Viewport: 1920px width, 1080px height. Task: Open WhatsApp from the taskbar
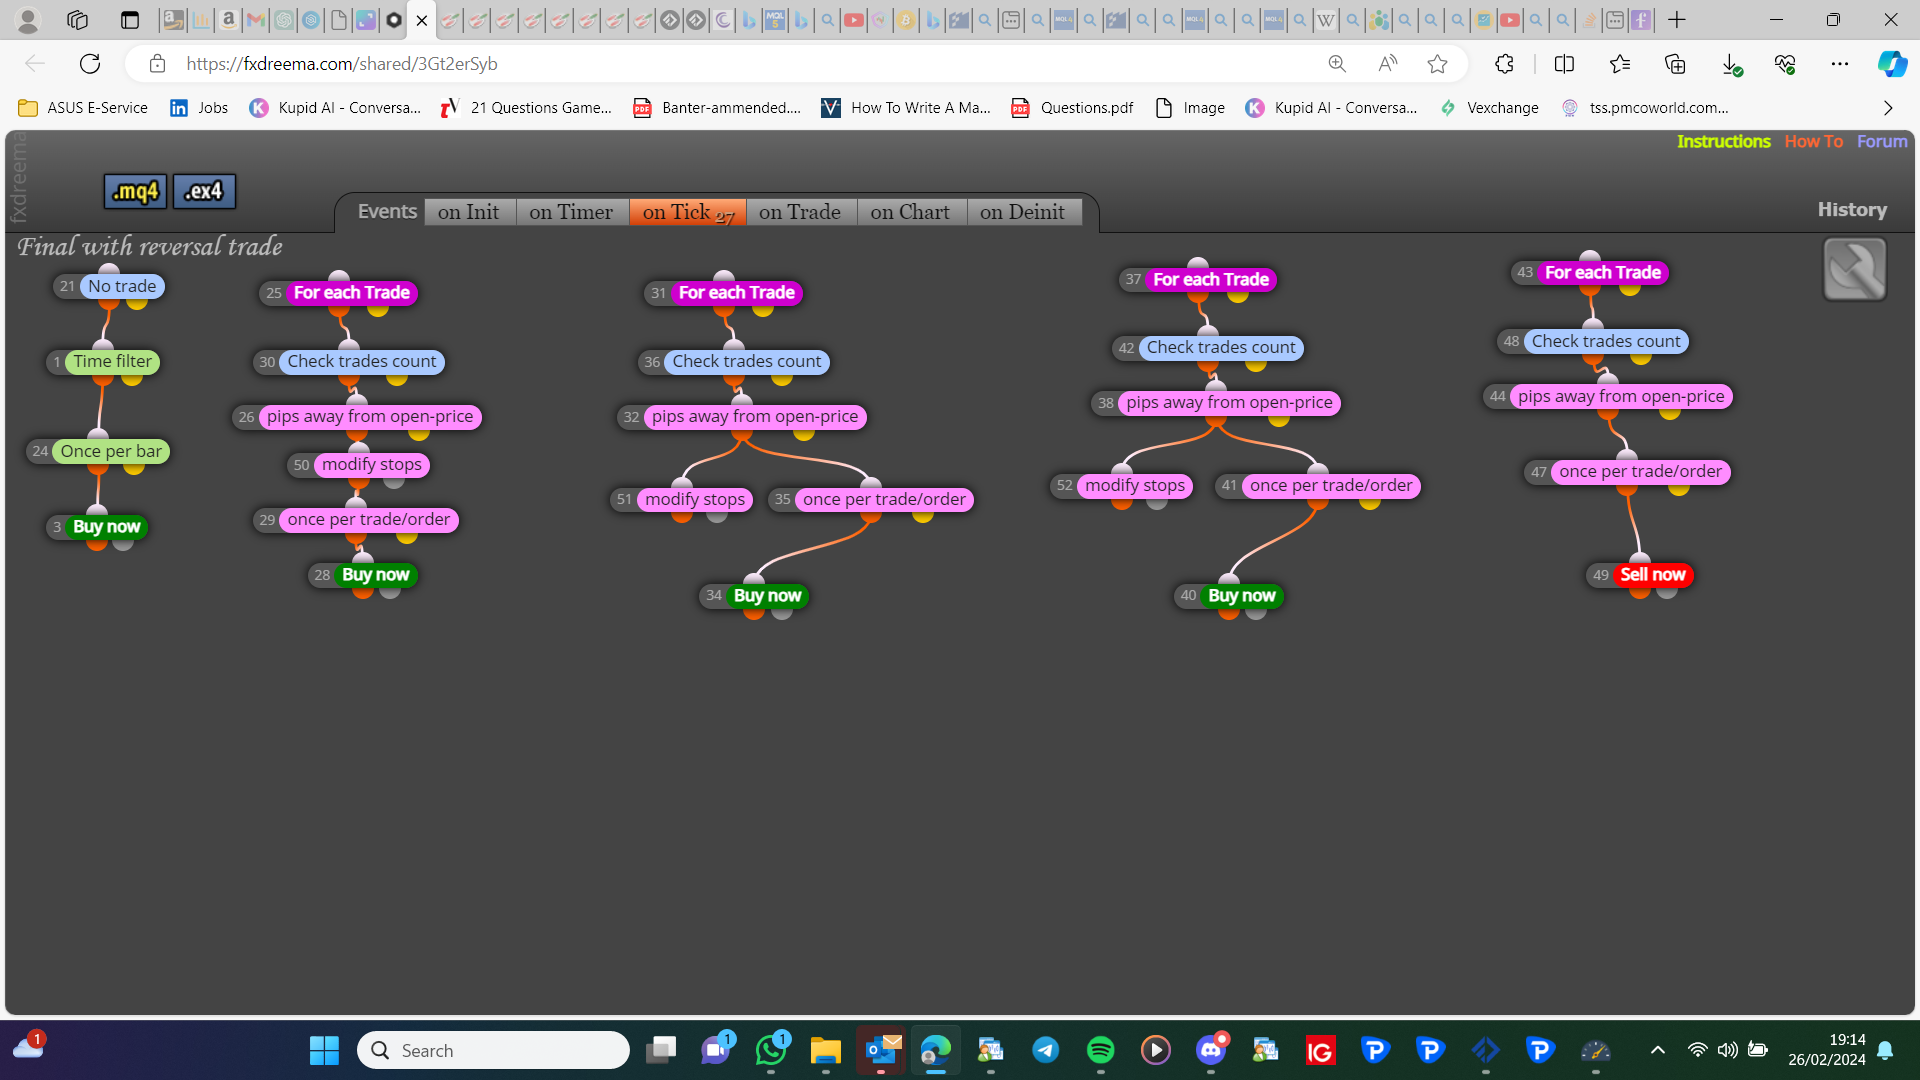[771, 1050]
